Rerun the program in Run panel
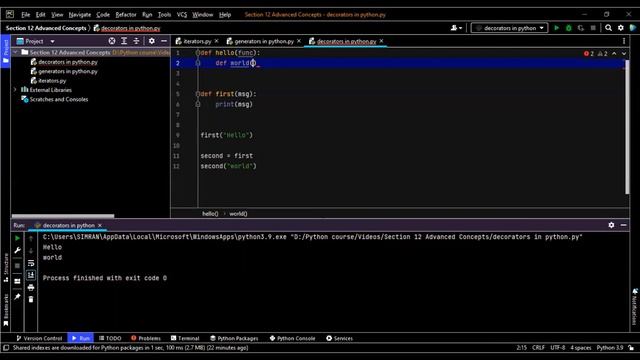640x360 pixels. tap(17, 238)
